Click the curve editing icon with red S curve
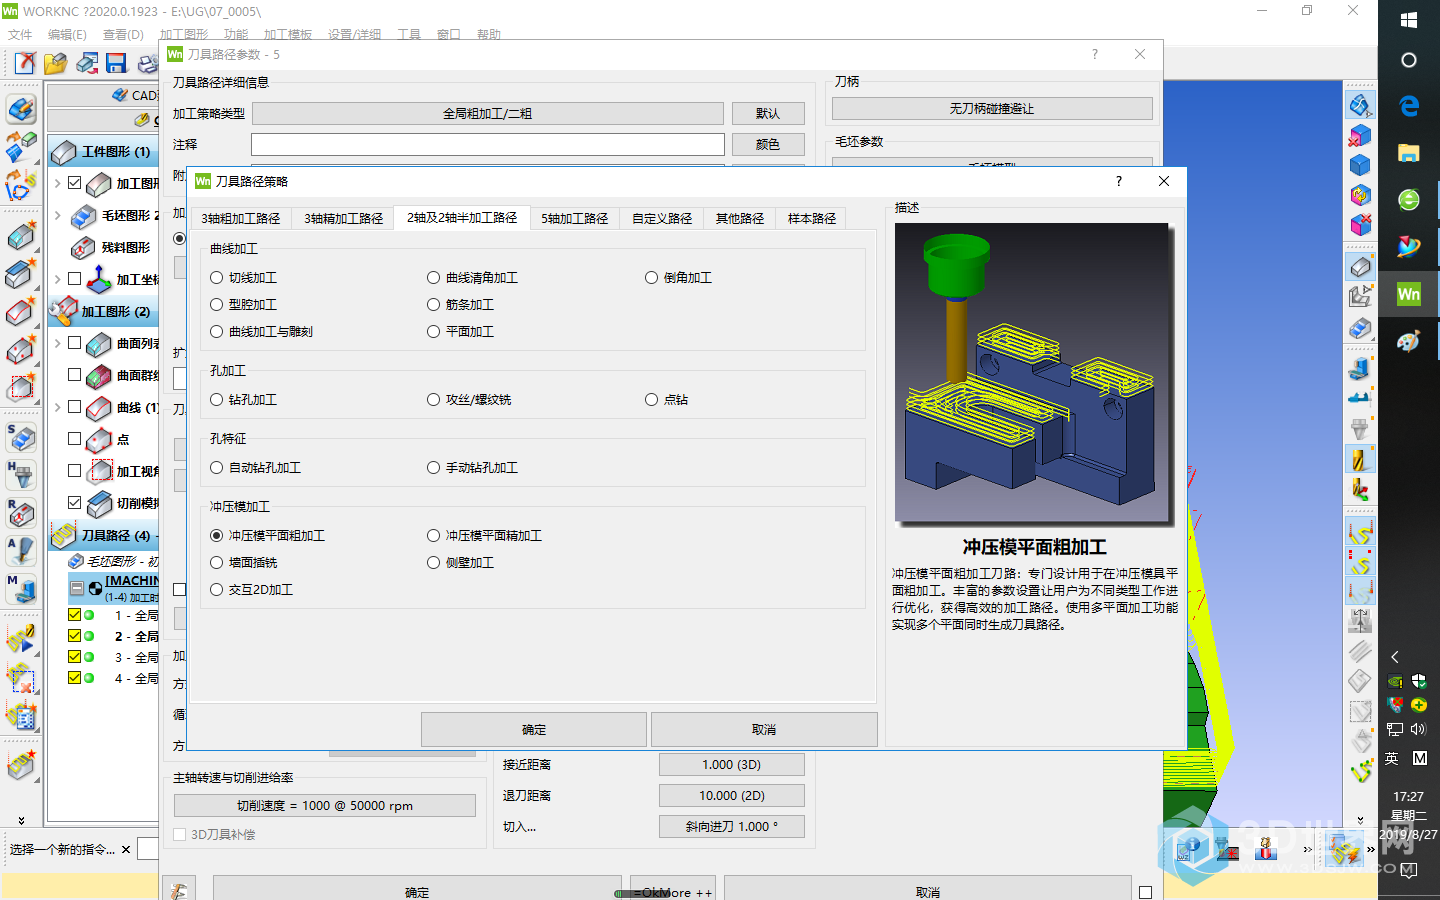 point(21,185)
